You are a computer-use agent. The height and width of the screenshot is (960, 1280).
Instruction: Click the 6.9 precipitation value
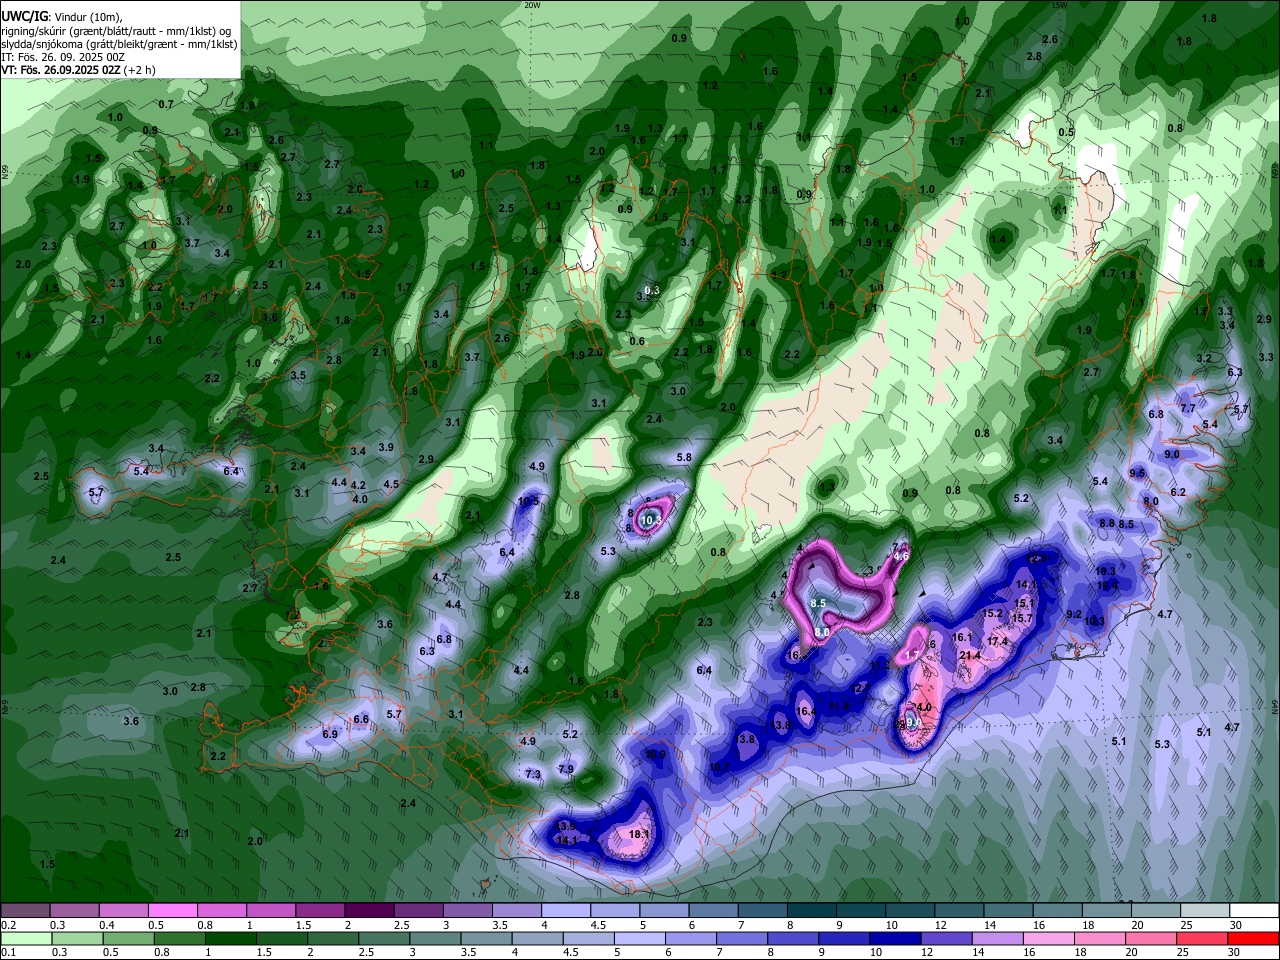pos(330,735)
